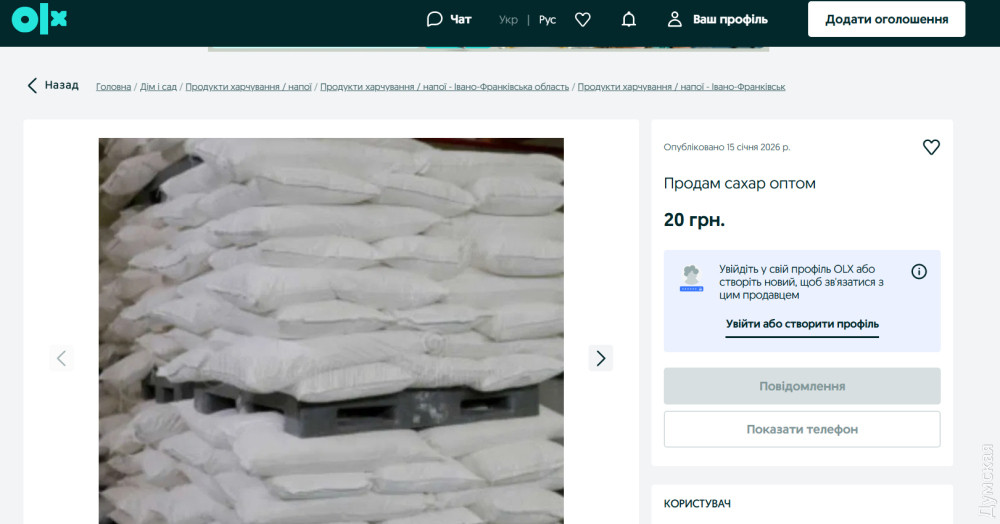Open favorites heart in header
The width and height of the screenshot is (1000, 524).
[x=583, y=19]
